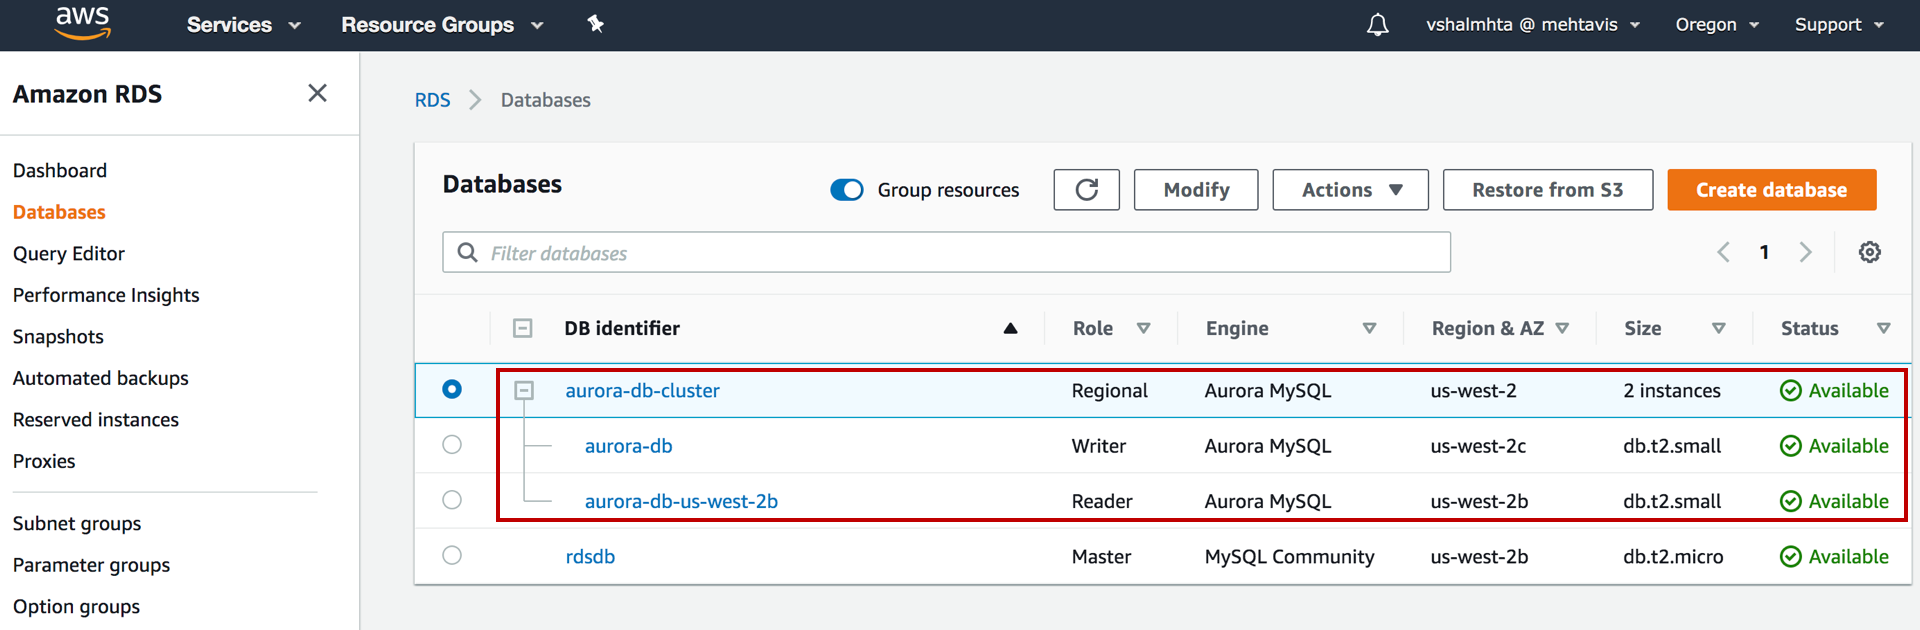The height and width of the screenshot is (630, 1920).
Task: Open Databases in sidebar
Action: click(x=59, y=212)
